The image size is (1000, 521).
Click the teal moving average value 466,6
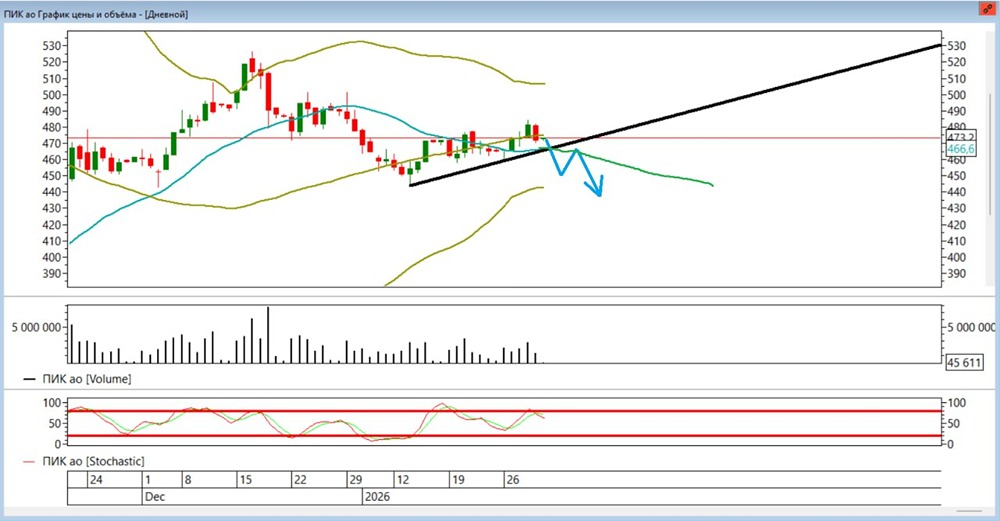pyautogui.click(x=960, y=149)
